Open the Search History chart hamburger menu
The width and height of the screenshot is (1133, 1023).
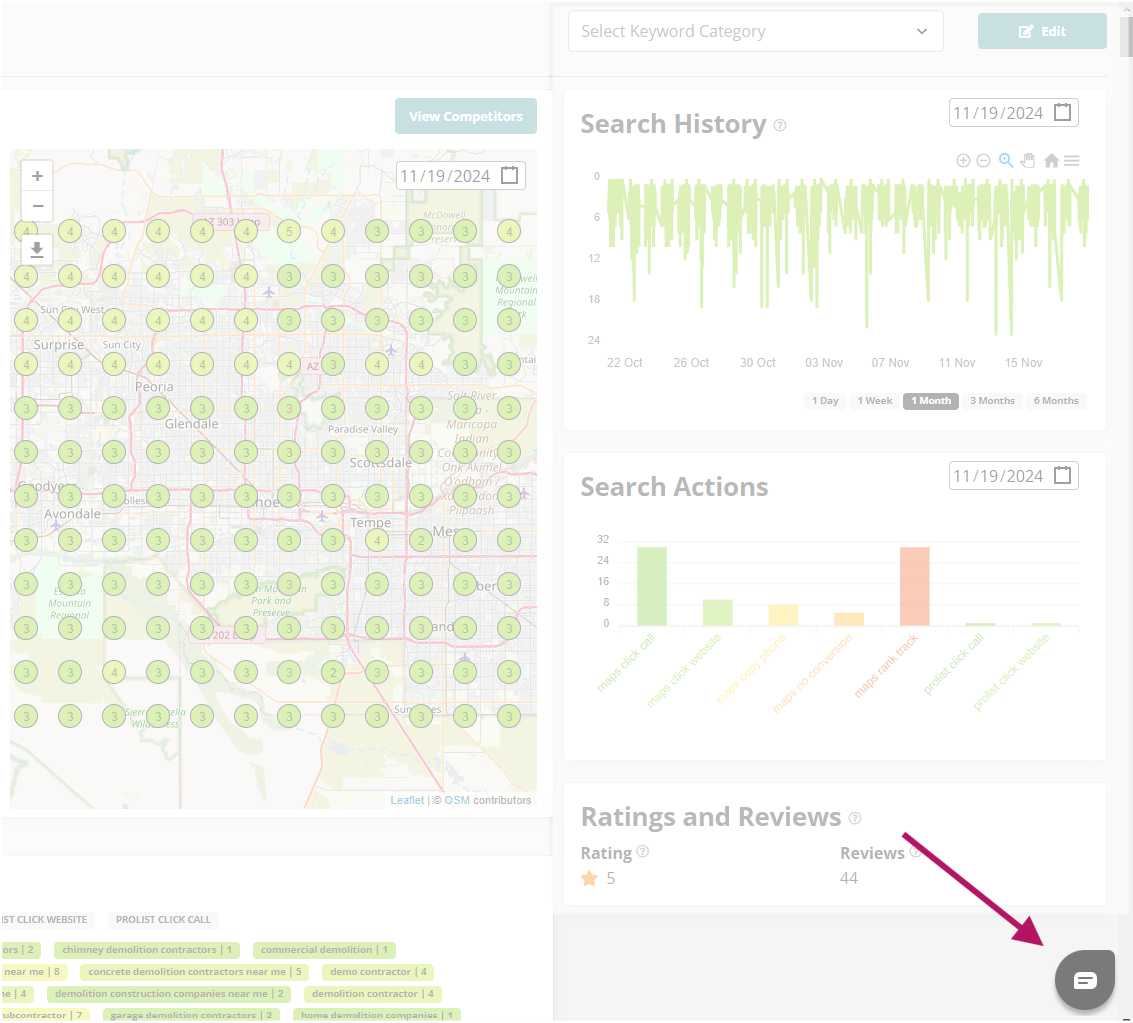1071,161
